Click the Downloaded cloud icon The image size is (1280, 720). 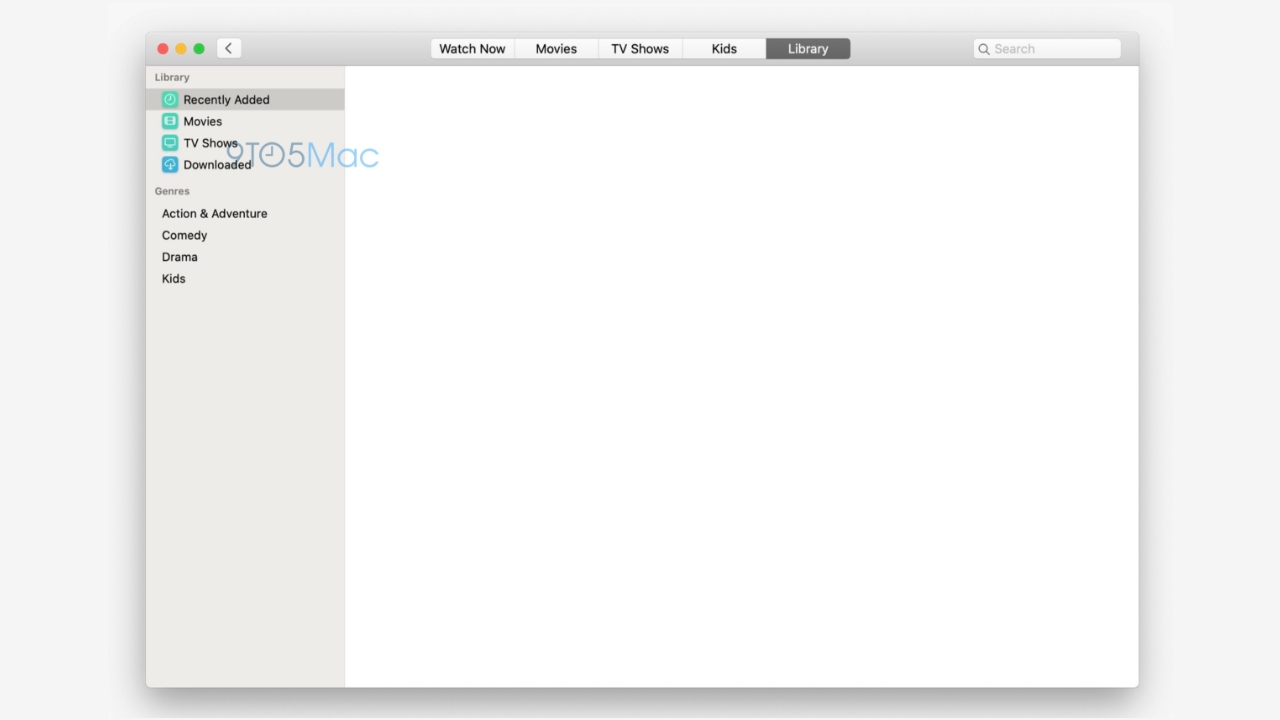point(170,165)
